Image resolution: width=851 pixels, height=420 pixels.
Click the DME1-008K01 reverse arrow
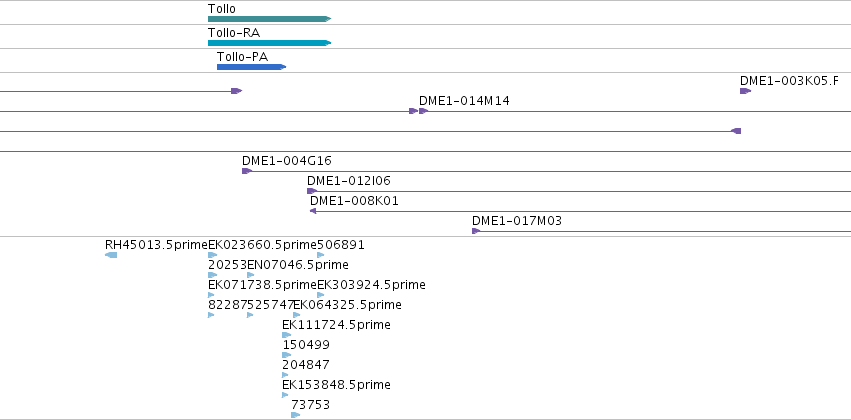(313, 211)
